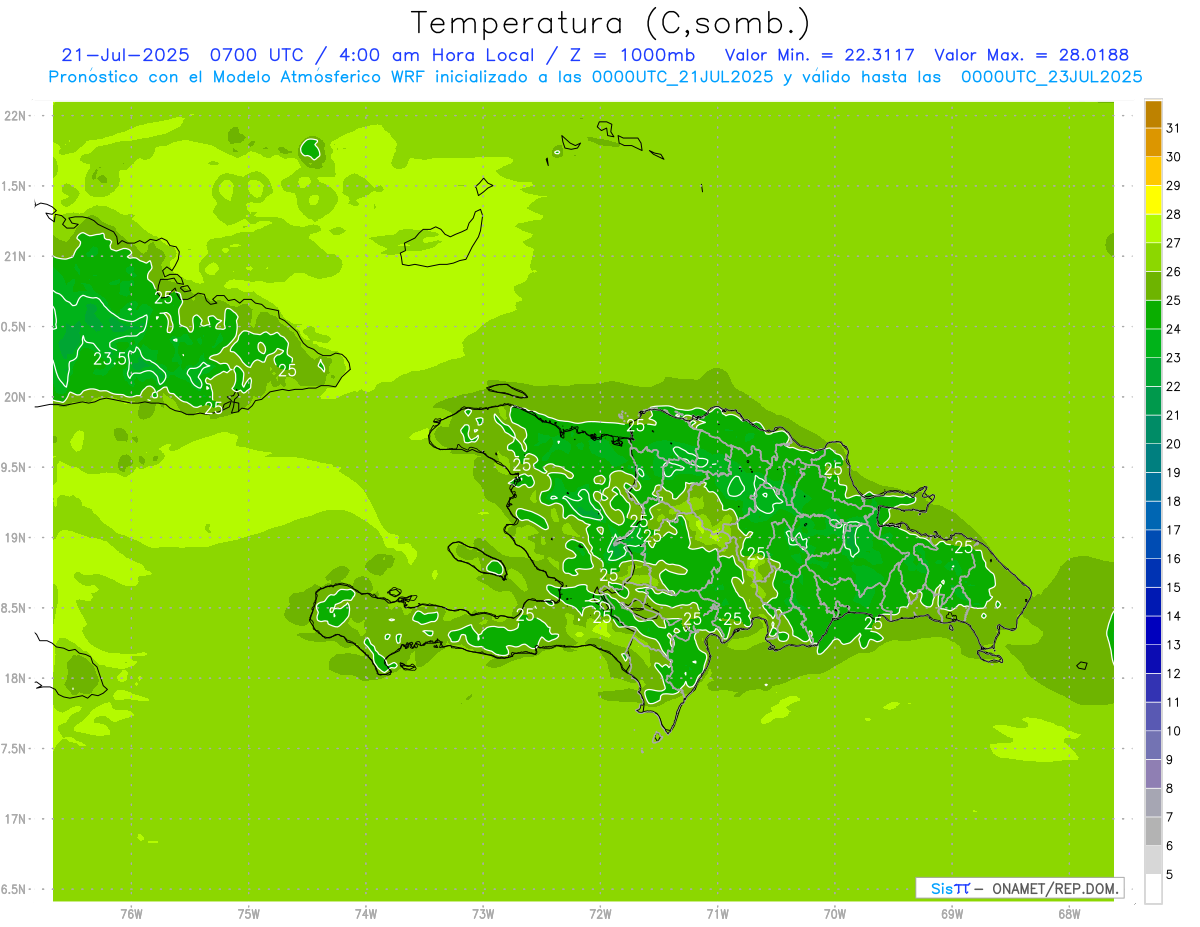Click the '76W' longitude axis label
1200x927 pixels.
tap(131, 913)
